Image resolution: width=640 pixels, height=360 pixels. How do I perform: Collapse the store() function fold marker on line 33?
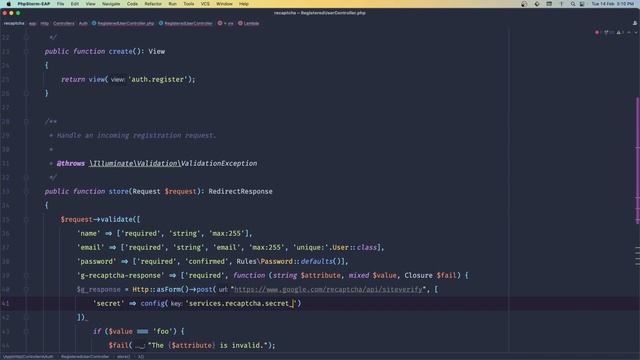pyautogui.click(x=26, y=191)
